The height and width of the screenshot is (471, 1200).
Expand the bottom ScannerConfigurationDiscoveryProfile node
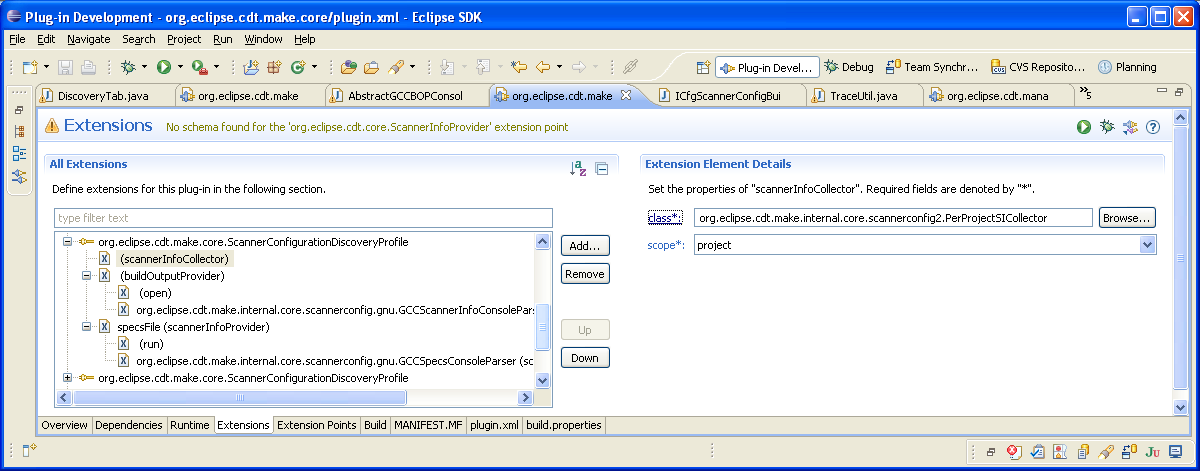tap(68, 378)
